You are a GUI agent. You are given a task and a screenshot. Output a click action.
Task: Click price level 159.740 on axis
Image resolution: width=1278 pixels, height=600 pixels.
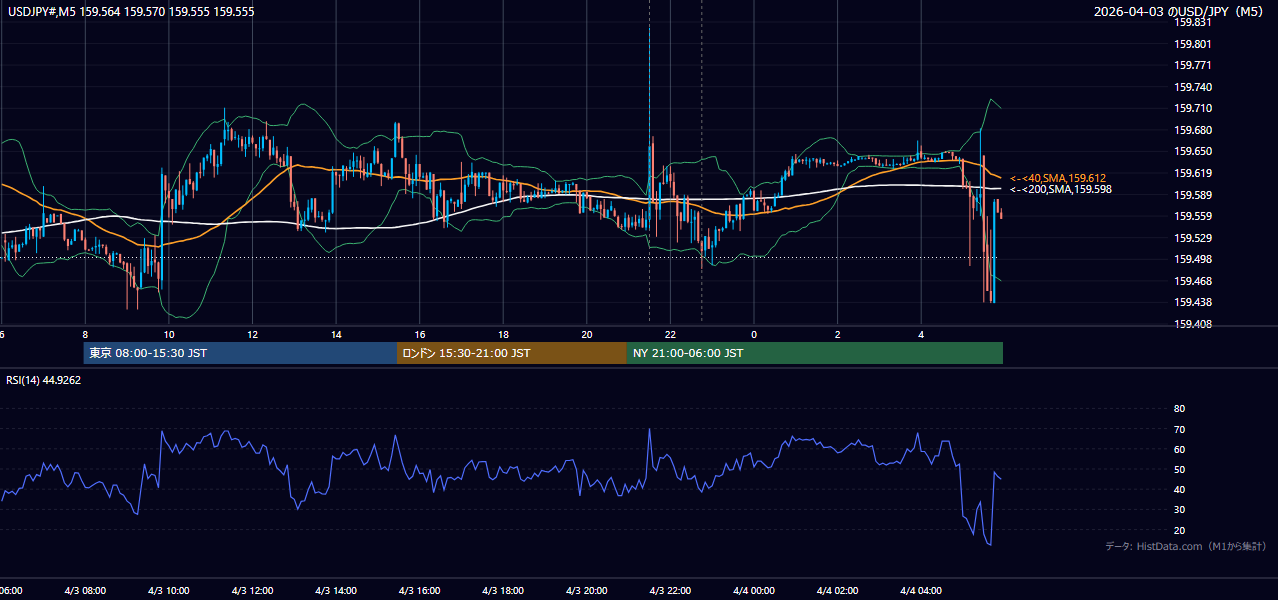[1193, 87]
